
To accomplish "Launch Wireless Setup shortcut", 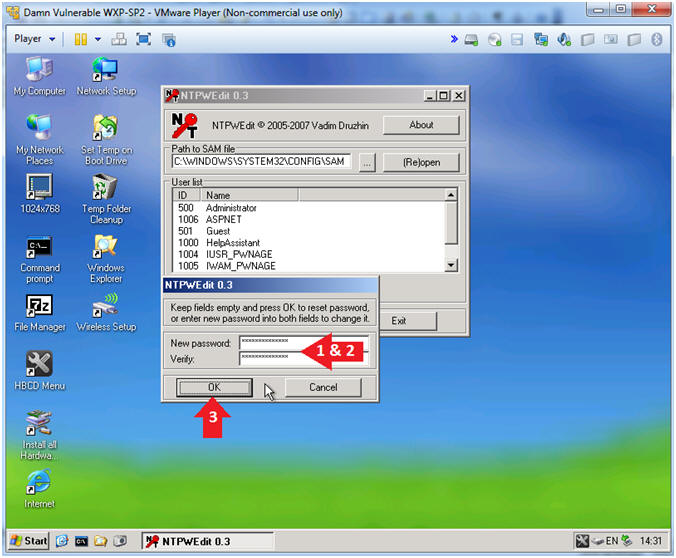I will (106, 313).
